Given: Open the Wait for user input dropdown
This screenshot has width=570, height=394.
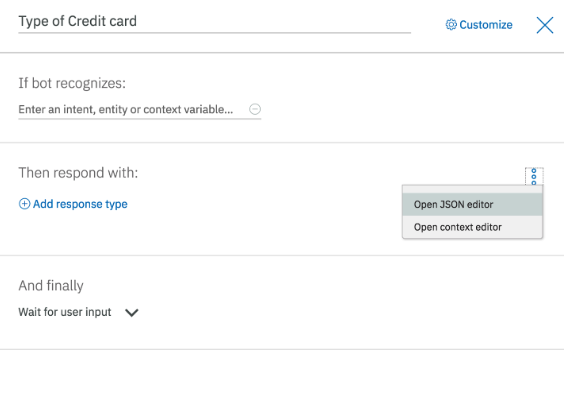Looking at the screenshot, I should (79, 312).
